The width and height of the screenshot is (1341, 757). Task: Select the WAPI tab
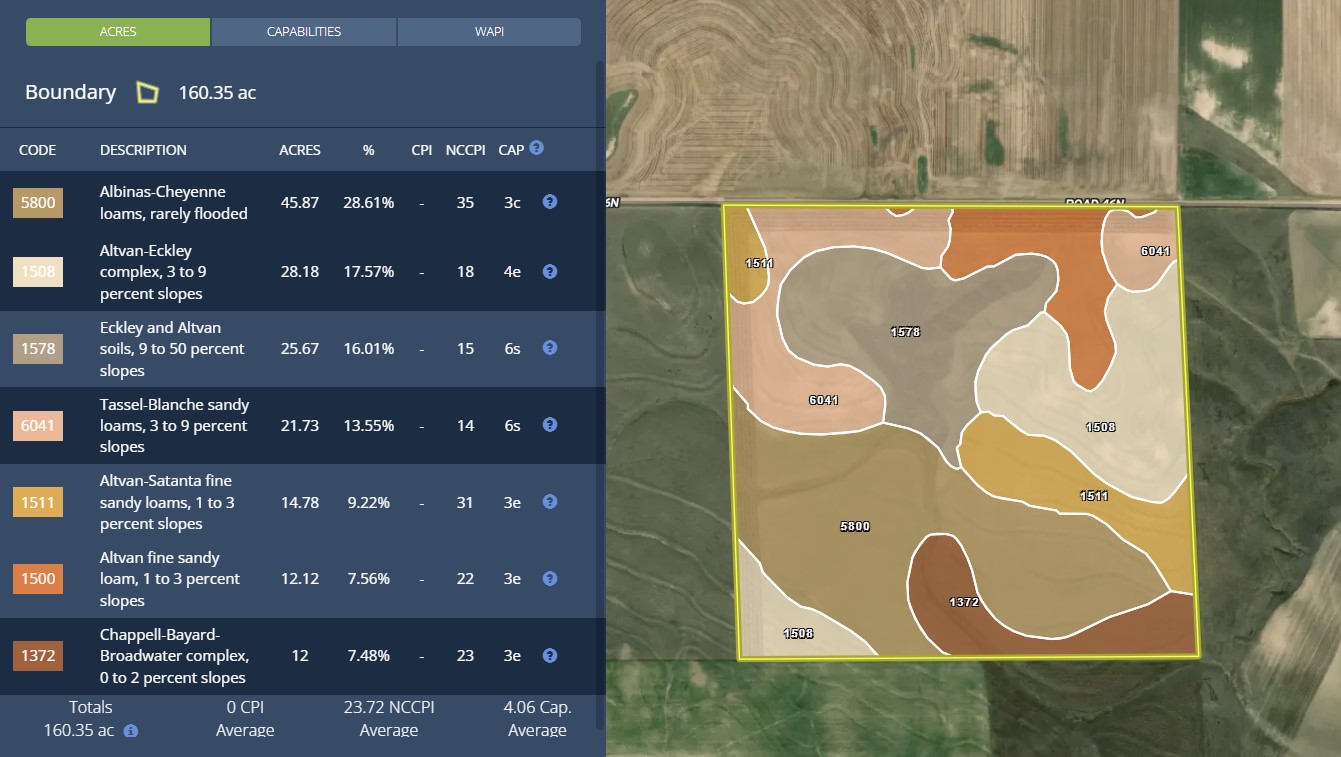(489, 32)
